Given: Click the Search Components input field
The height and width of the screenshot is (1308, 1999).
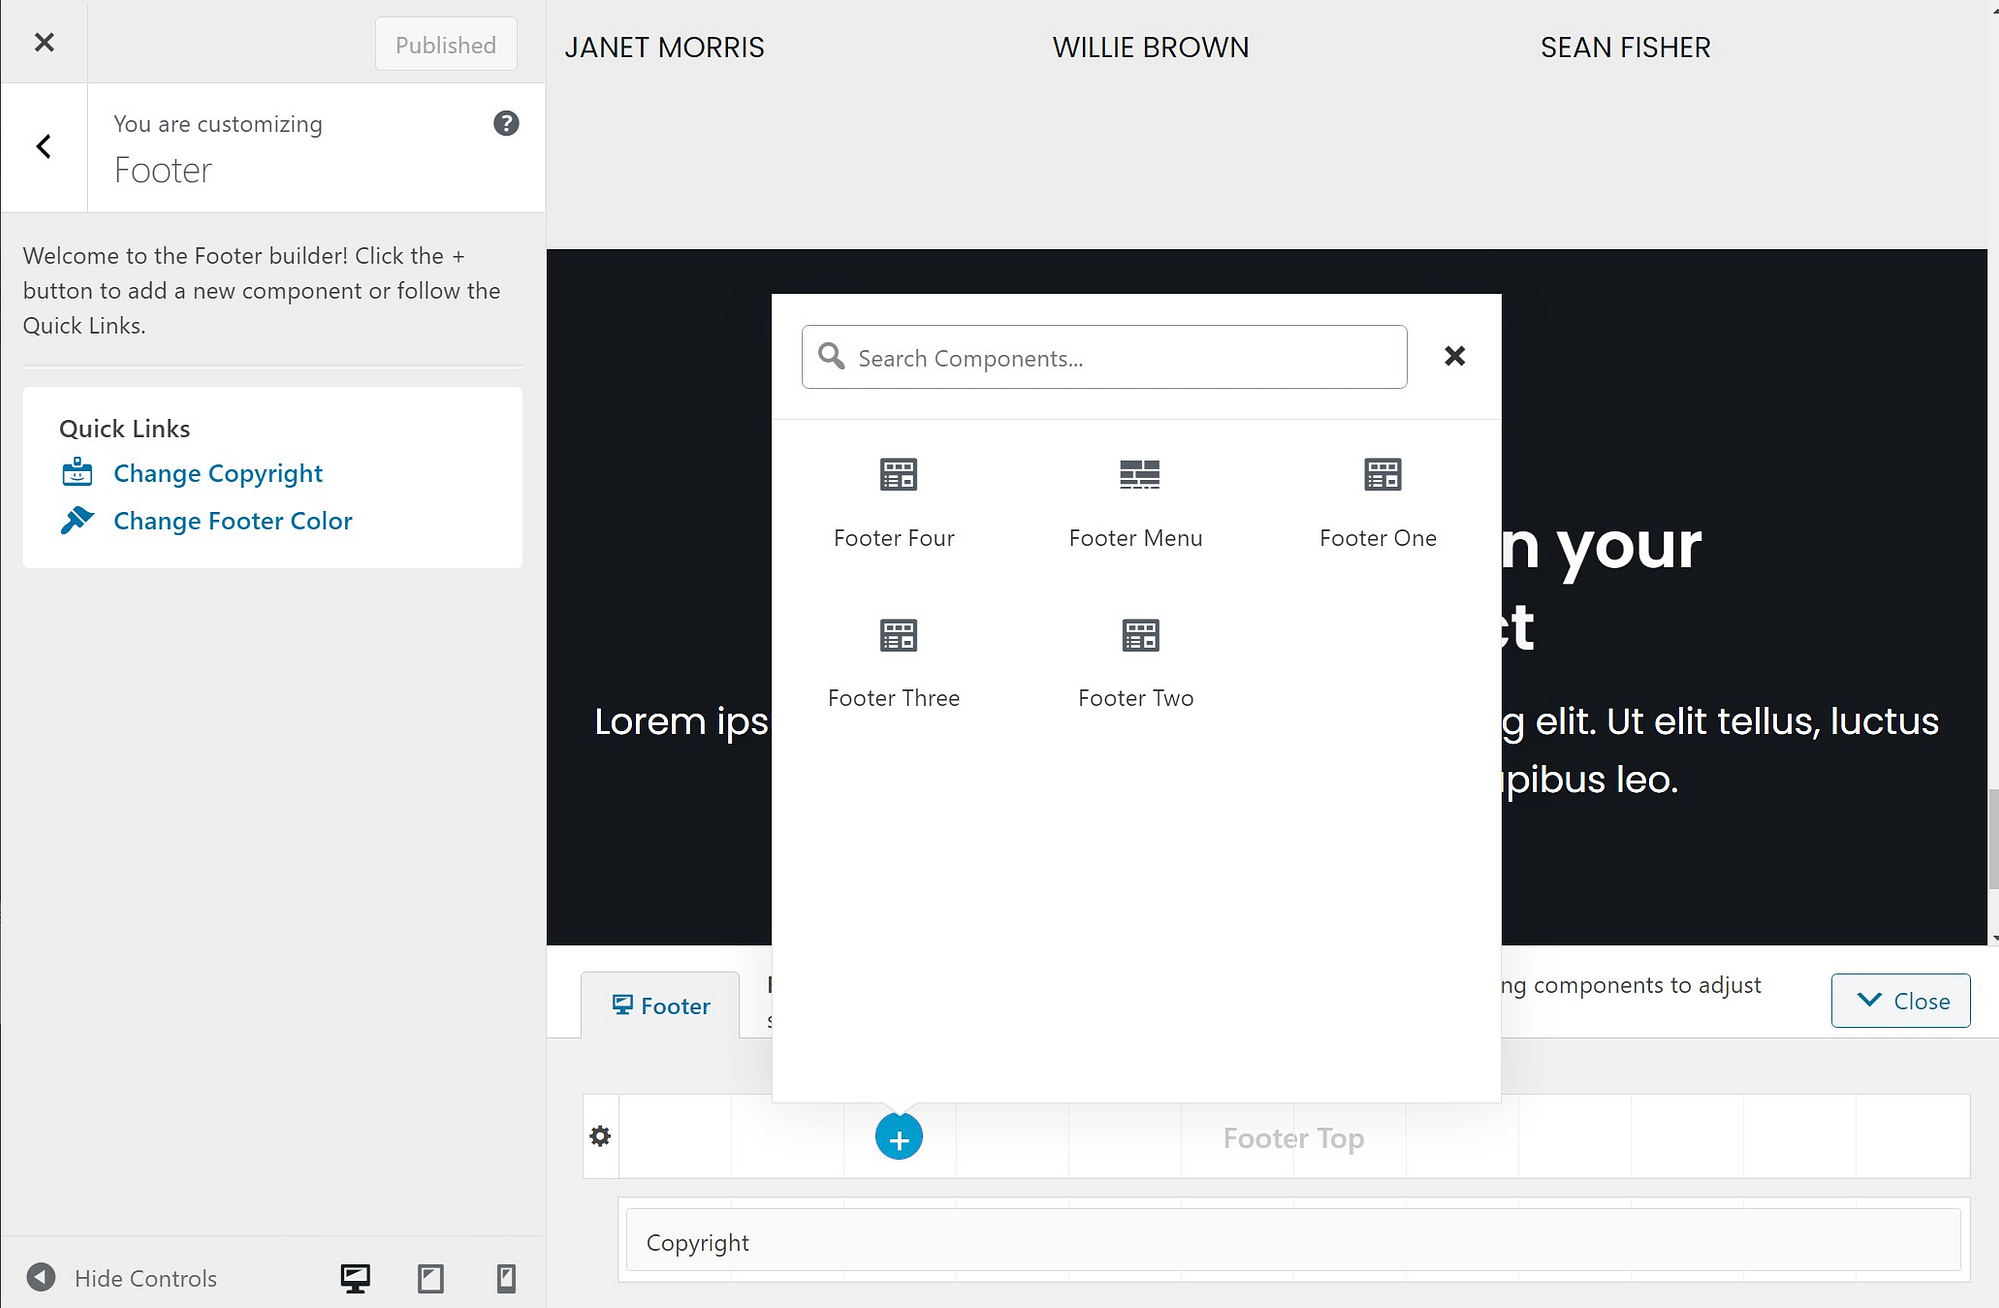Looking at the screenshot, I should 1103,356.
